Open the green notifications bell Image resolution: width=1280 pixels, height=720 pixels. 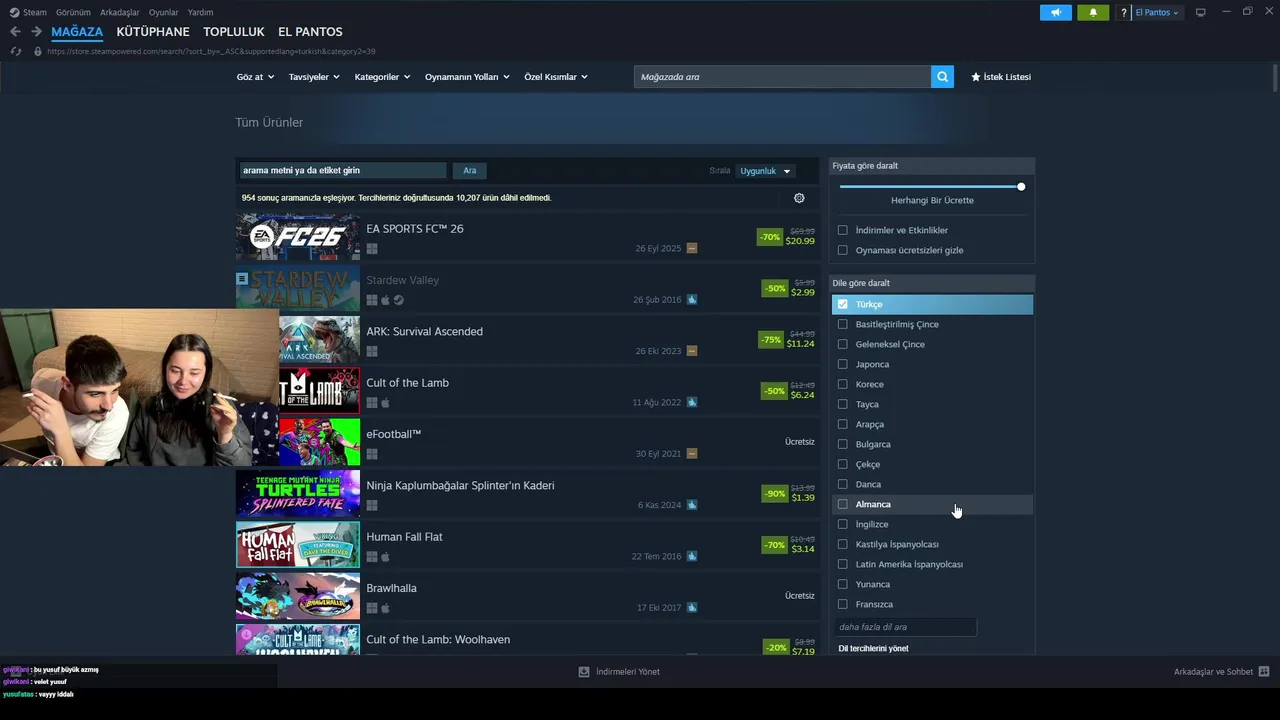(x=1093, y=12)
